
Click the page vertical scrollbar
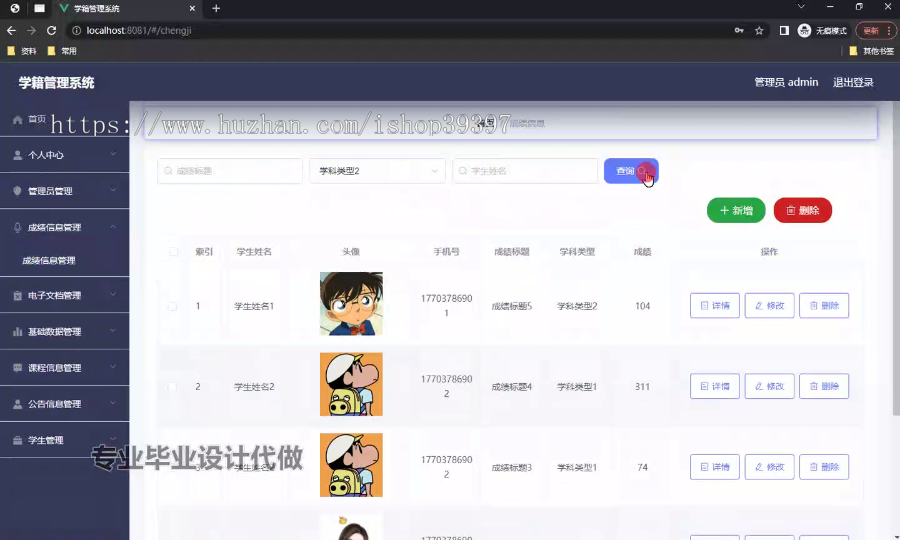point(896,258)
